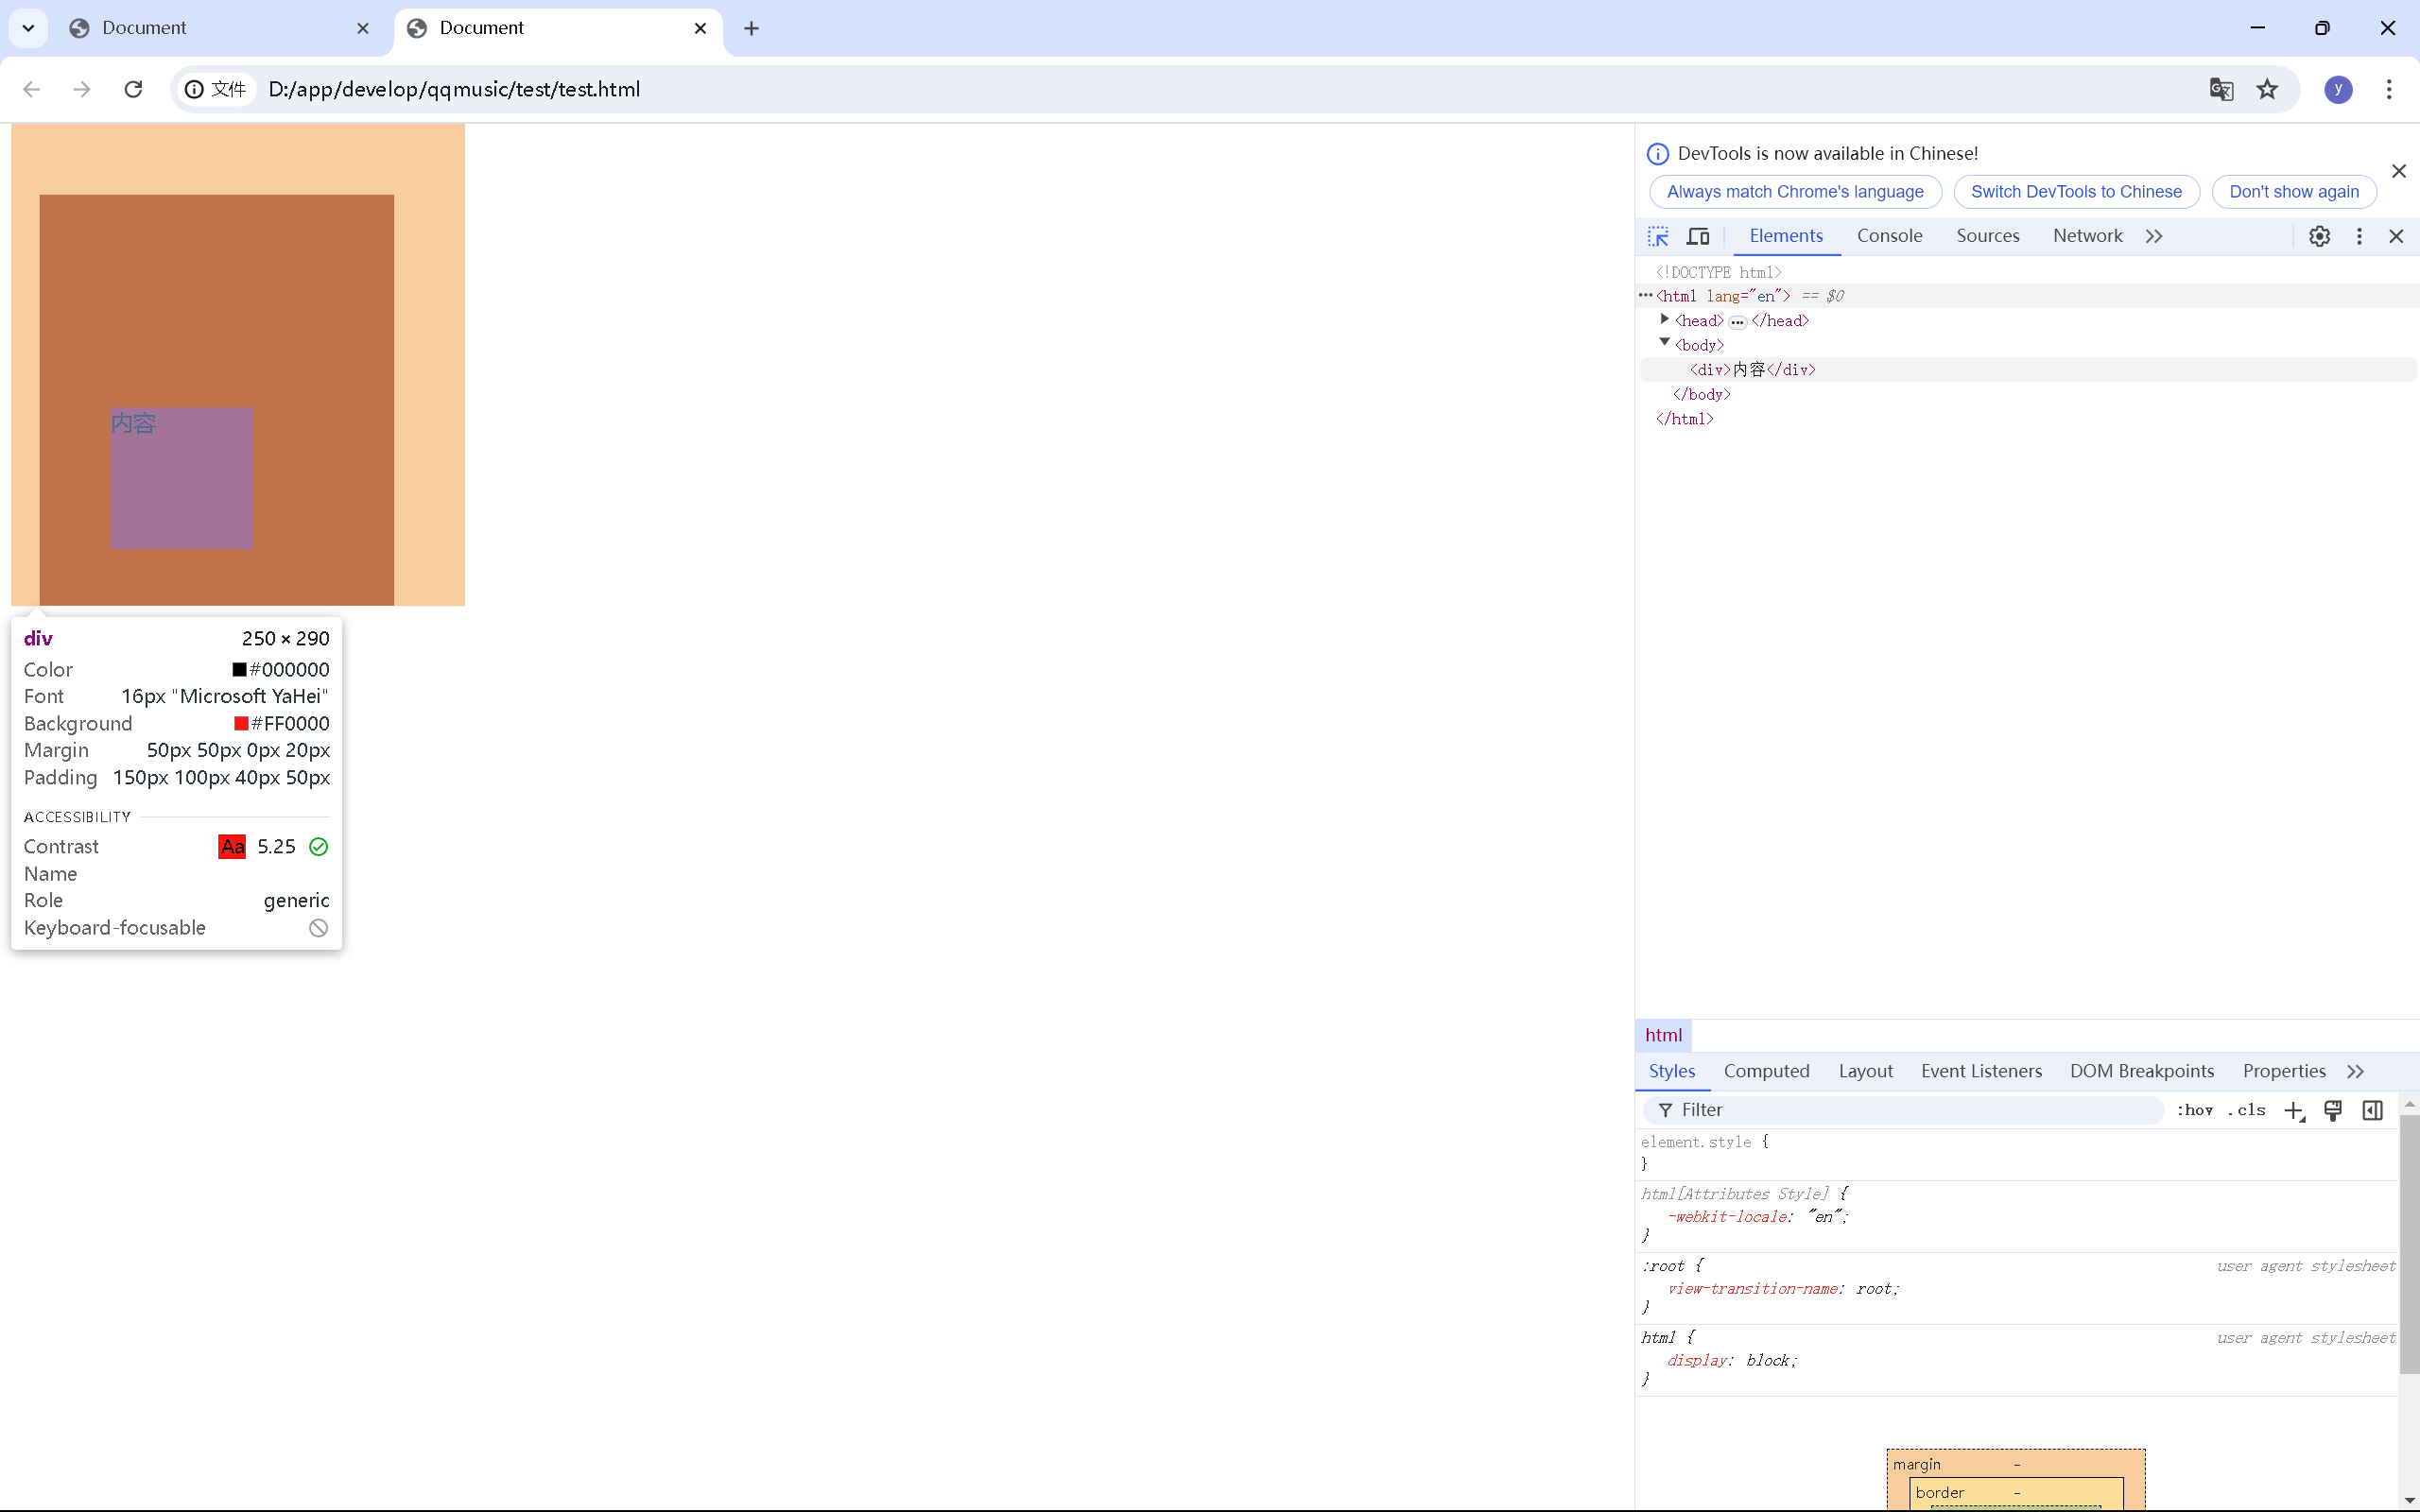Image resolution: width=2420 pixels, height=1512 pixels.
Task: Select the Computed styles tab
Action: pyautogui.click(x=1766, y=1071)
